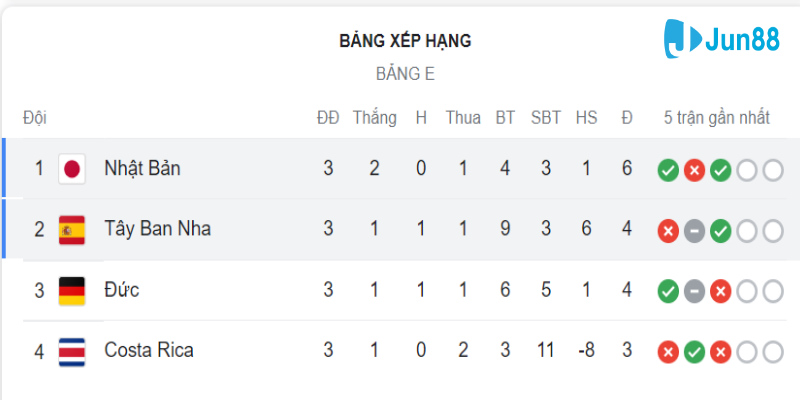Viewport: 800px width, 400px height.
Task: Click the Jun88 logo
Action: [x=724, y=40]
